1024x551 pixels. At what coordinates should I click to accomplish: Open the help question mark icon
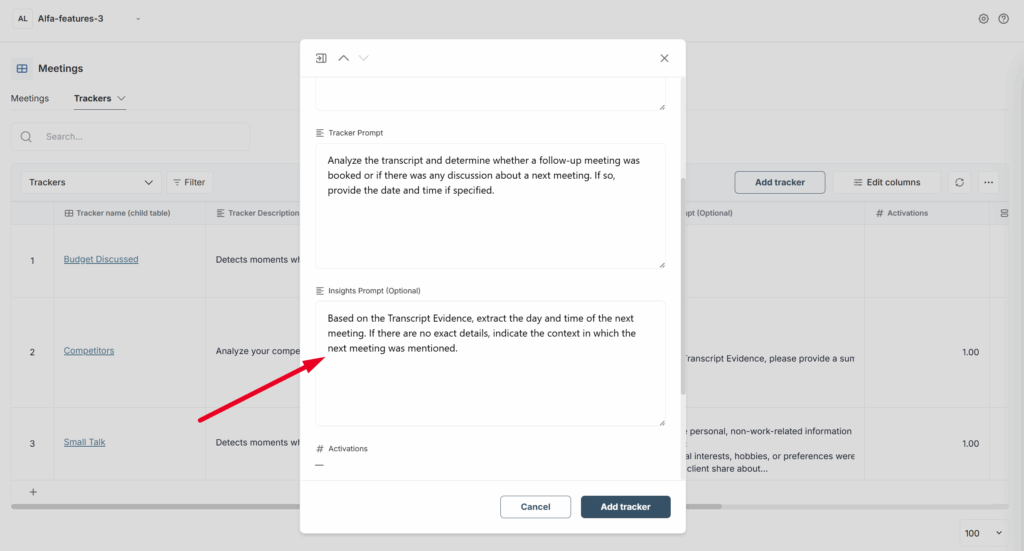(x=1003, y=19)
